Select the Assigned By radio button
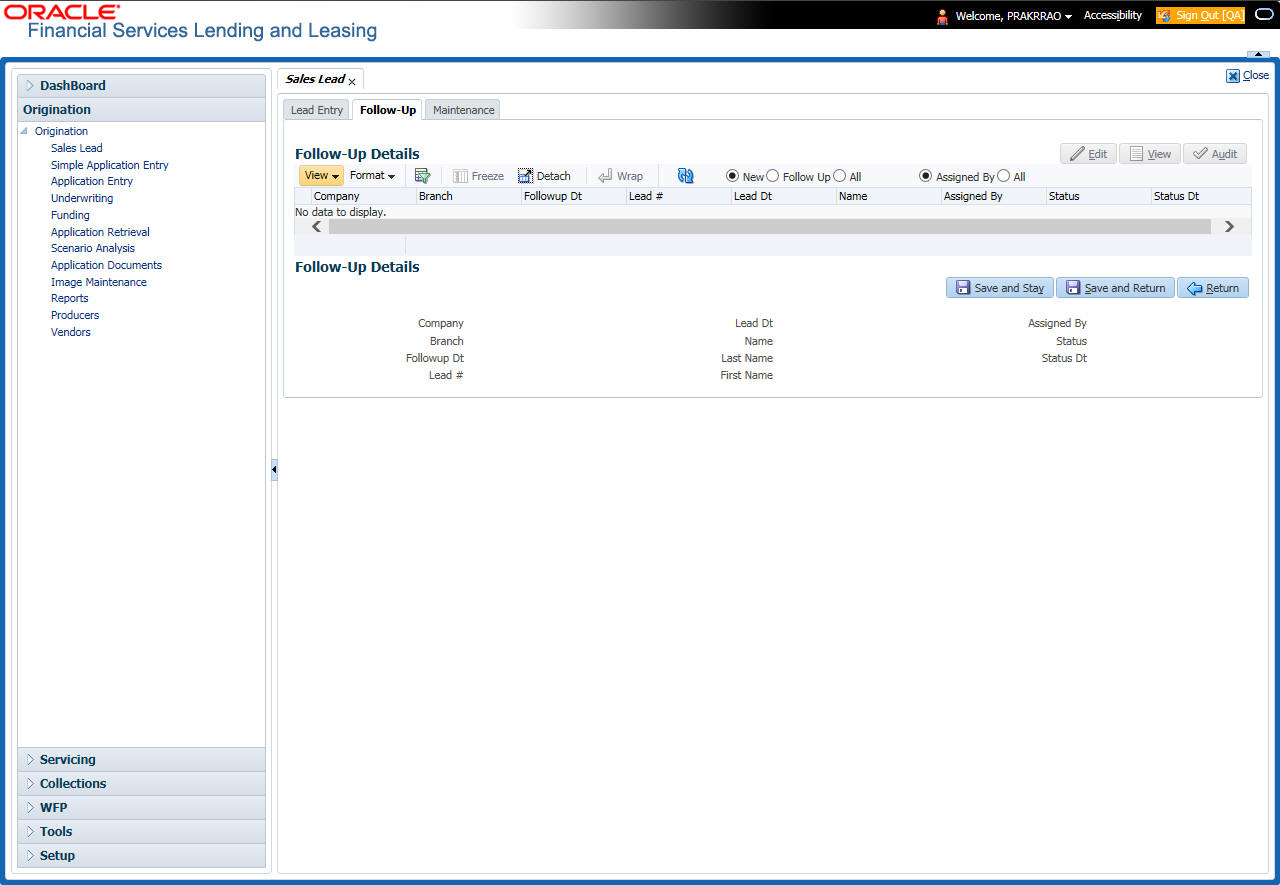This screenshot has height=885, width=1280. [925, 176]
